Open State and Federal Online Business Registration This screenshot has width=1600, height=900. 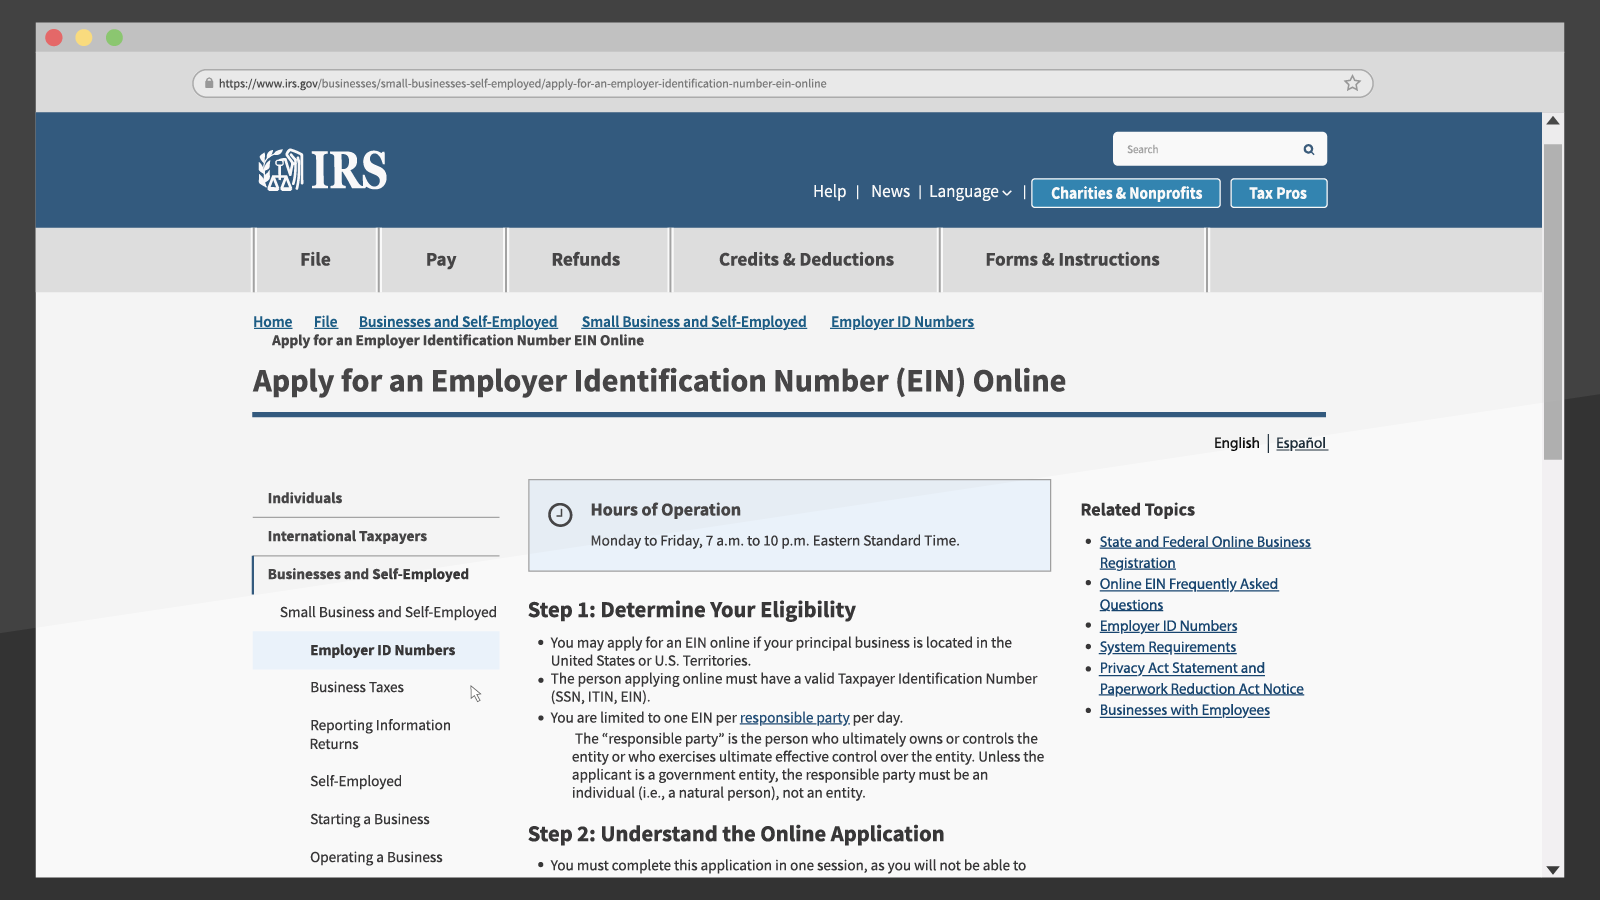pyautogui.click(x=1205, y=552)
